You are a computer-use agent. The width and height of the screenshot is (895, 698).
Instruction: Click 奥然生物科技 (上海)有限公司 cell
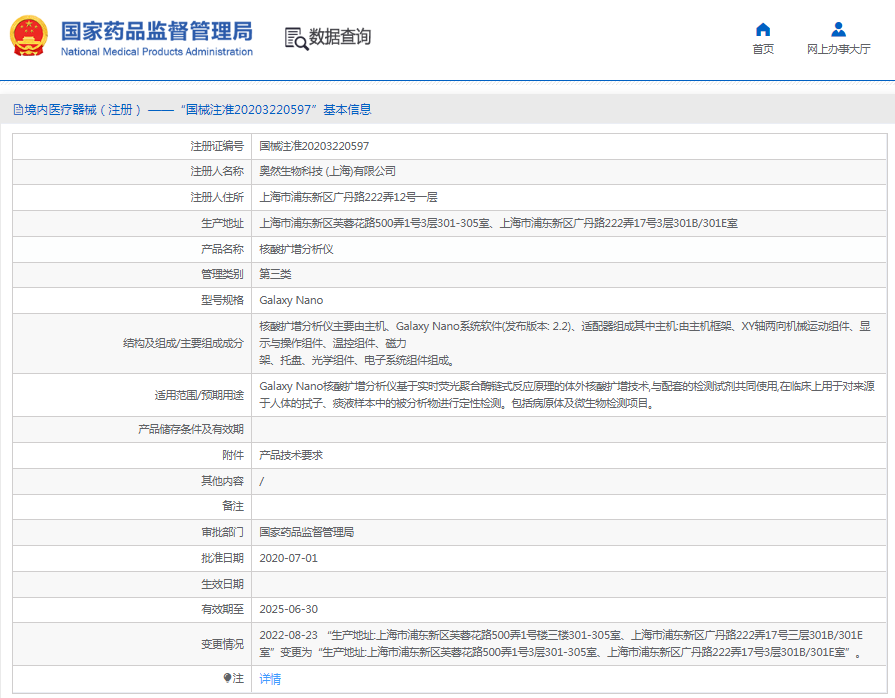pos(327,171)
